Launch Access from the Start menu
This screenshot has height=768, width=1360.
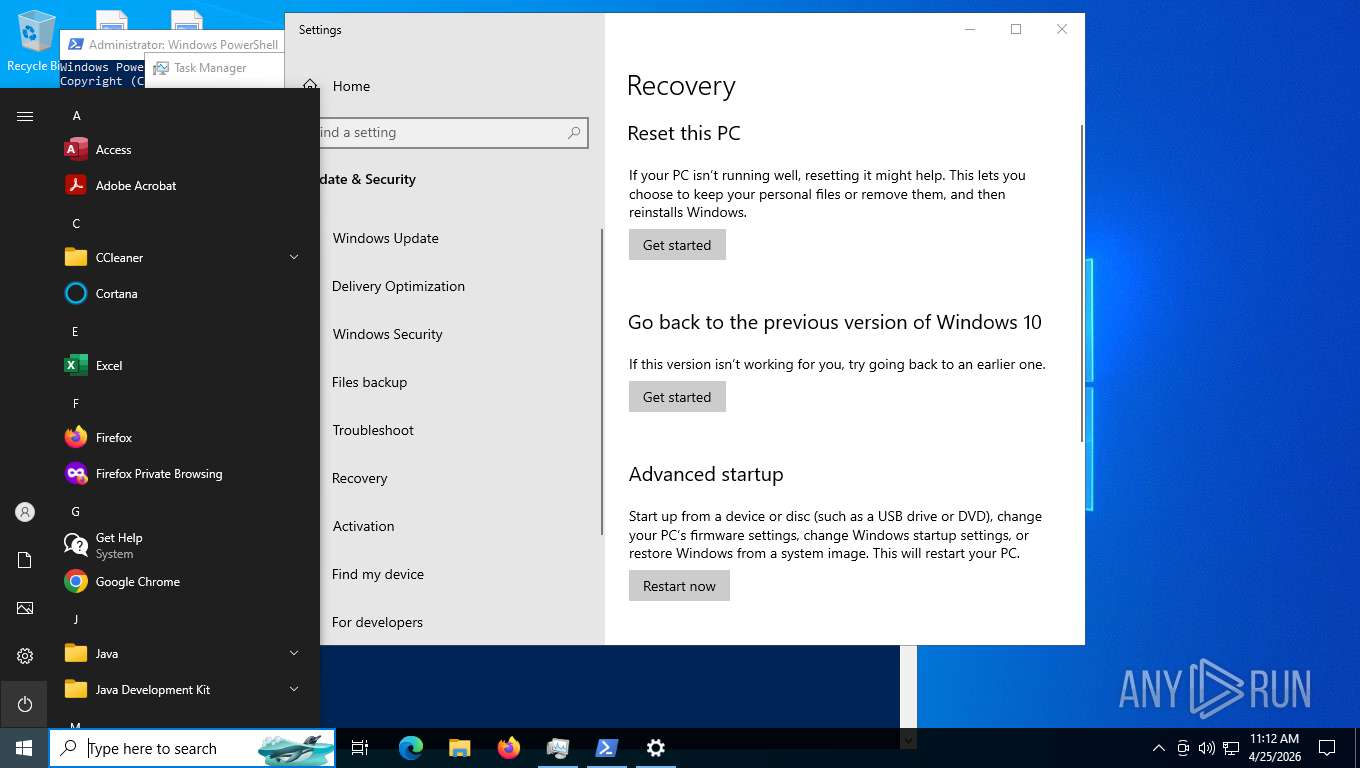point(184,150)
